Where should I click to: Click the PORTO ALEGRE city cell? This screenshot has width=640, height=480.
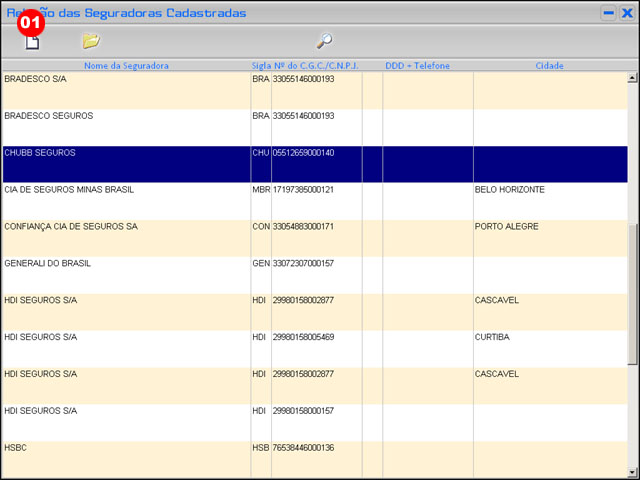click(509, 227)
